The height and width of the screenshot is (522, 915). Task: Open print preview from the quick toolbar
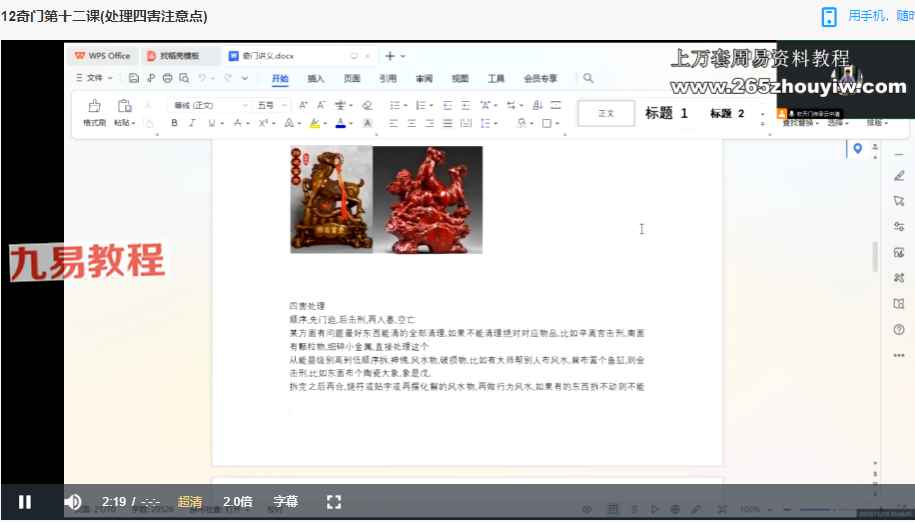[x=184, y=78]
